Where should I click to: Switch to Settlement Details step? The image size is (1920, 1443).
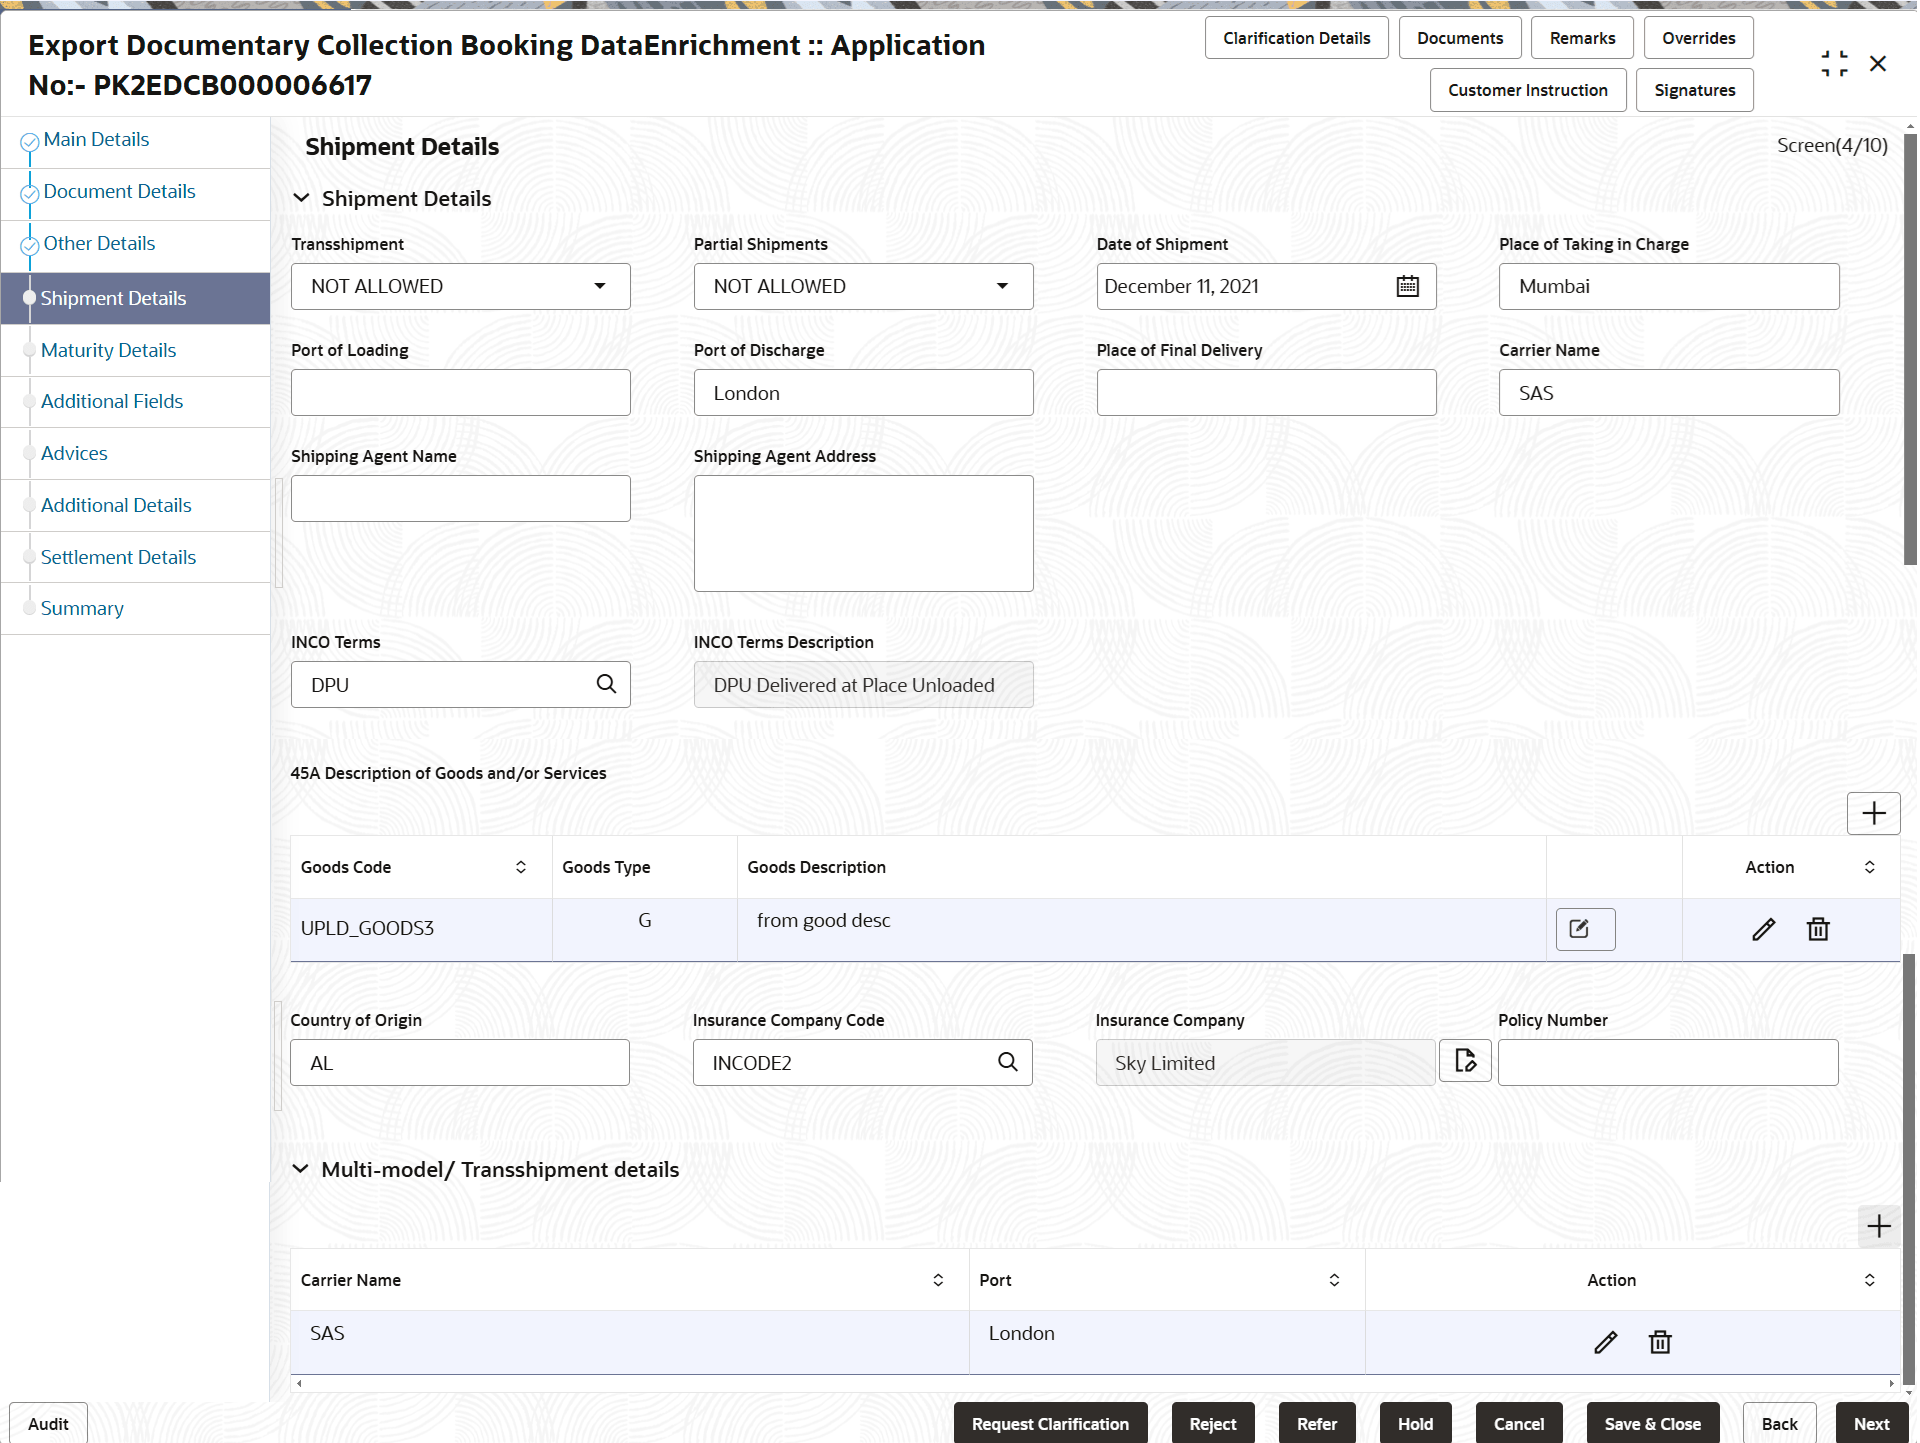click(118, 557)
